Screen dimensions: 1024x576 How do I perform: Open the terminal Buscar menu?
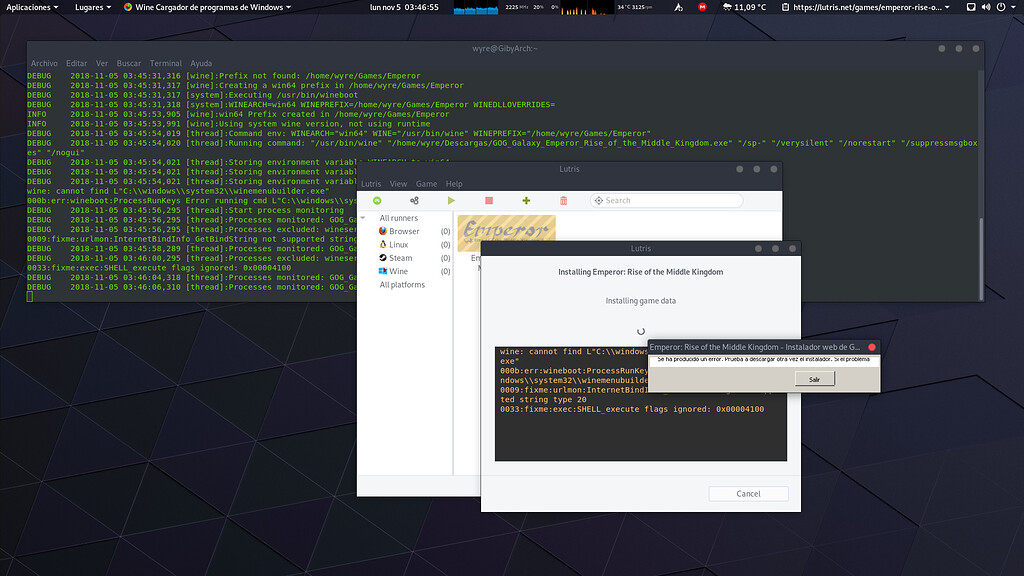tap(129, 63)
